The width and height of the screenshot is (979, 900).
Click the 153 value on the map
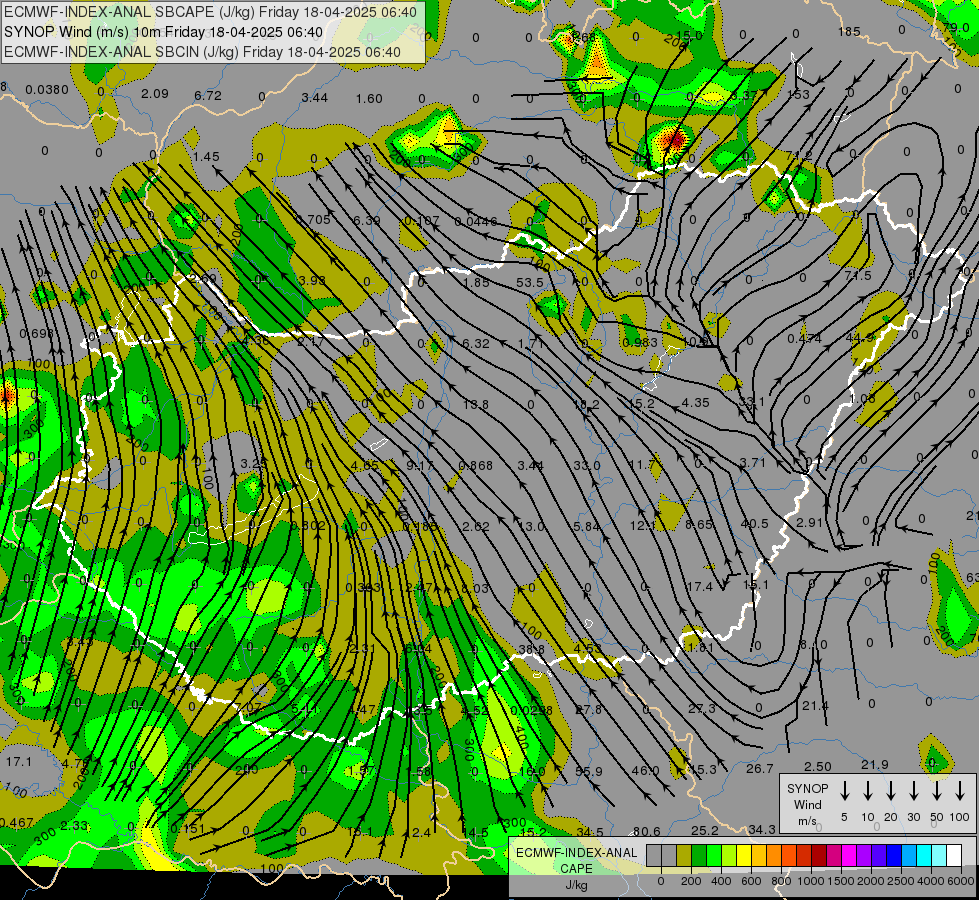pyautogui.click(x=798, y=94)
